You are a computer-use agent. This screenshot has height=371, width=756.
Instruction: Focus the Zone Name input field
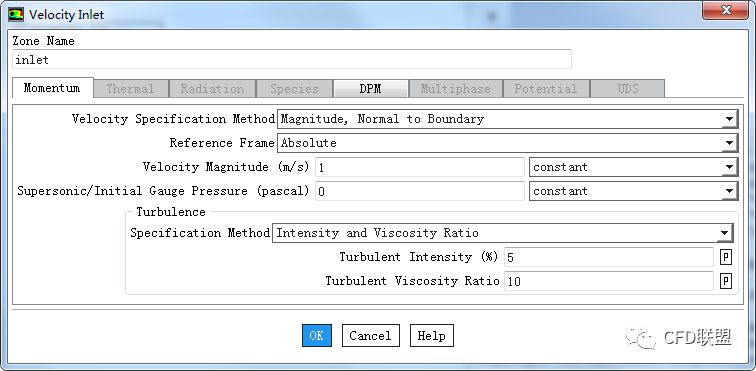point(292,59)
